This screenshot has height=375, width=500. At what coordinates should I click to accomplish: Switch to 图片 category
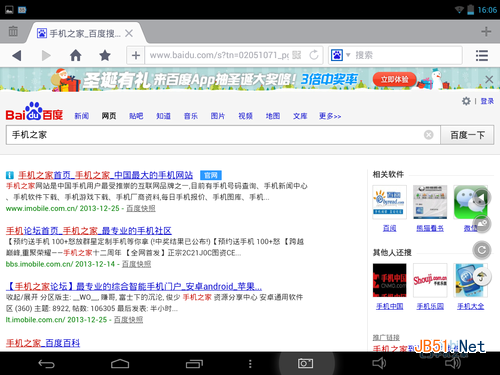point(218,116)
